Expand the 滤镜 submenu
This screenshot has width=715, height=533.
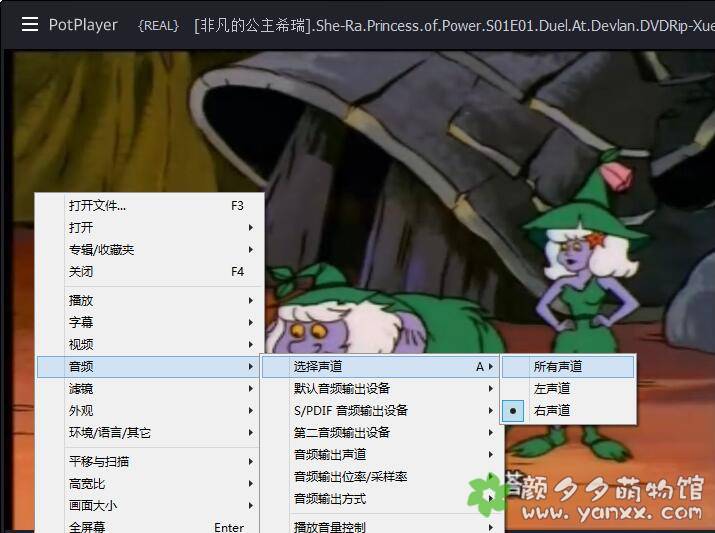148,388
